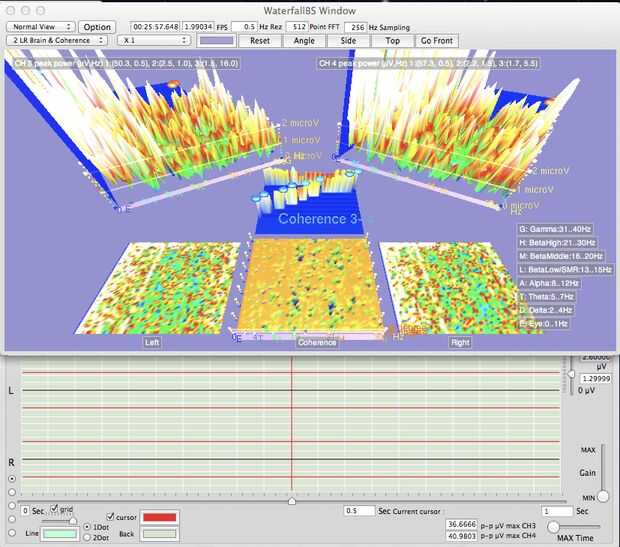Switch to the Side view
The width and height of the screenshot is (620, 547).
click(x=348, y=41)
